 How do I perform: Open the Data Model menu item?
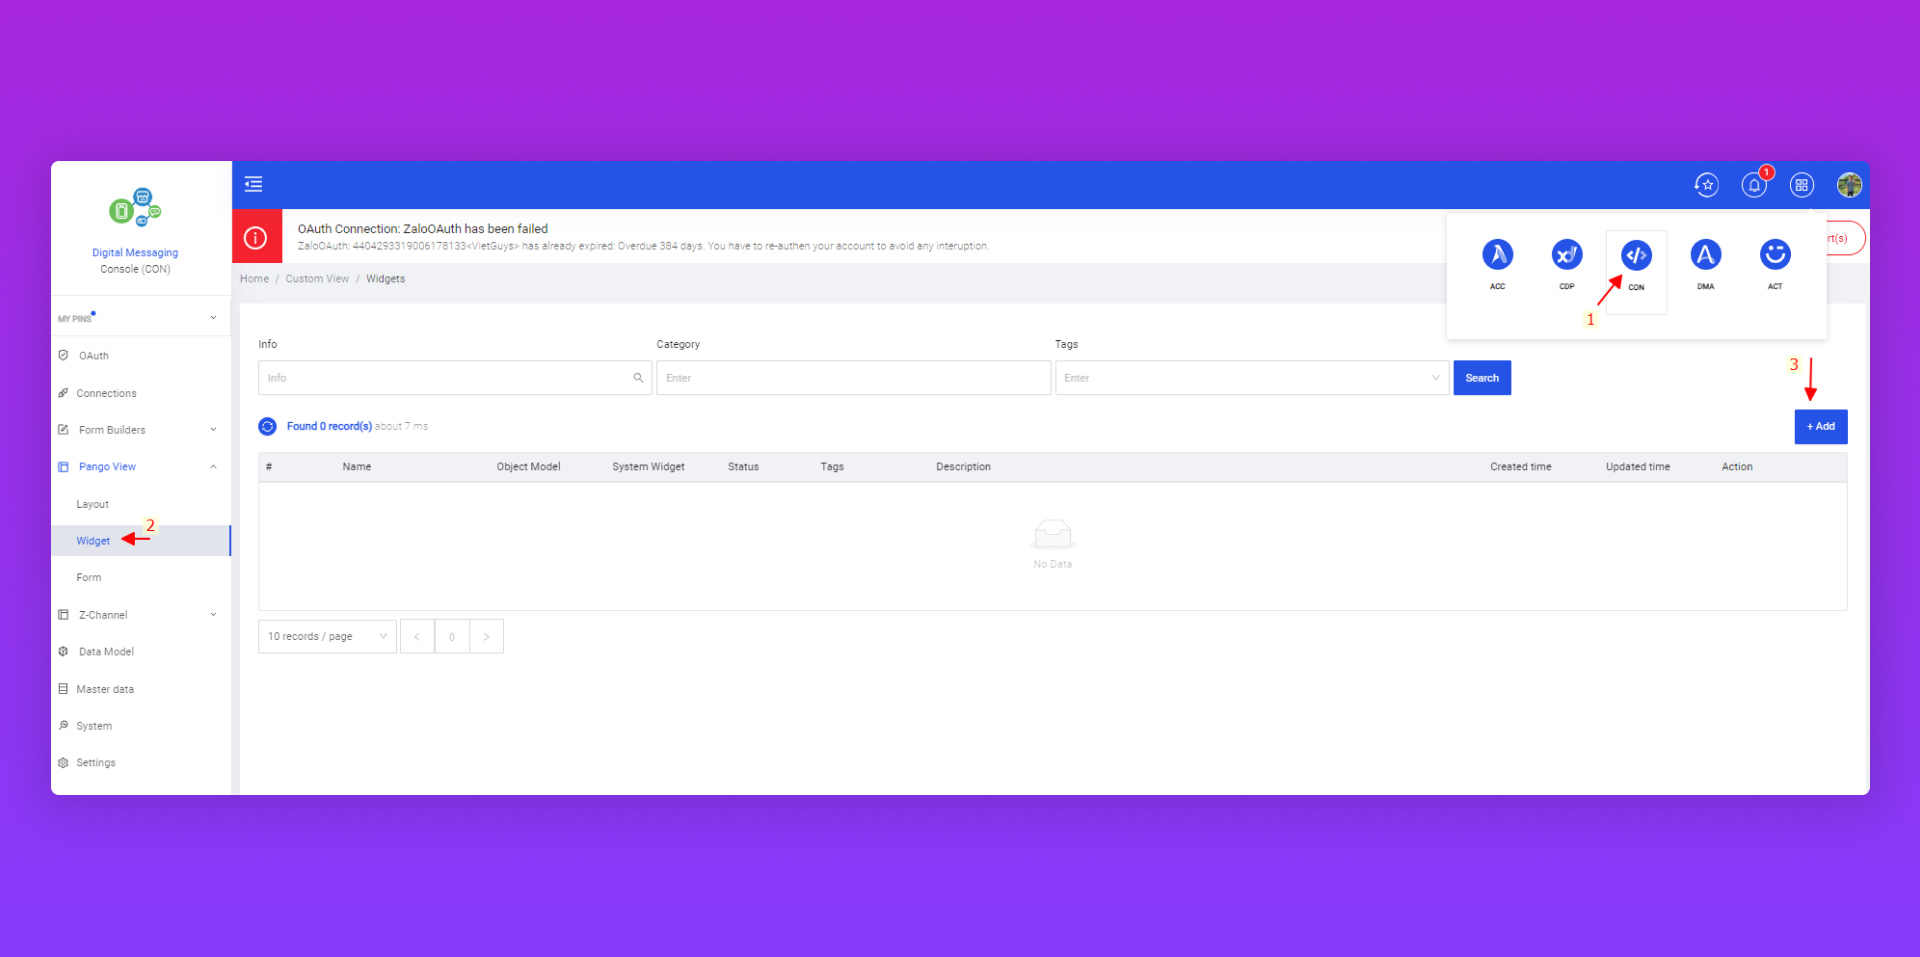point(106,652)
